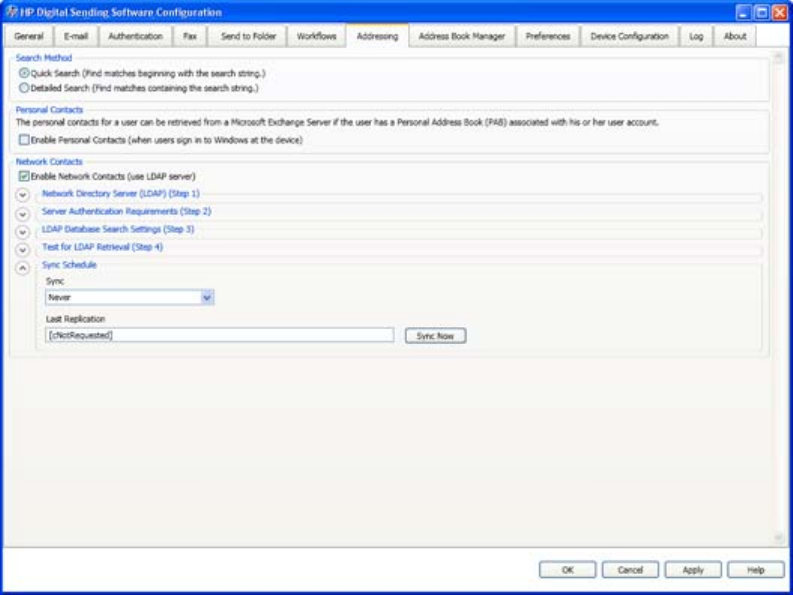Click the Search Method group label
Screen dimensions: 793x595
(44, 58)
